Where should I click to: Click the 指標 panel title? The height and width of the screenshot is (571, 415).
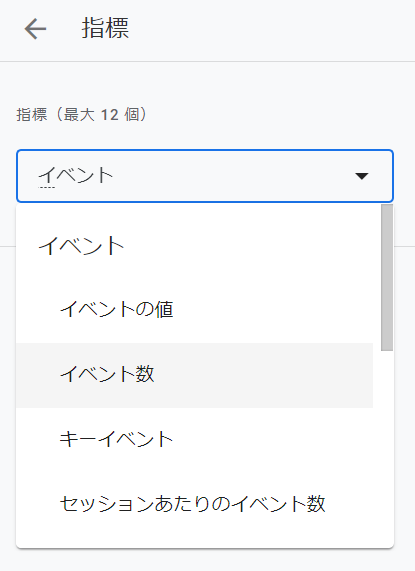(x=105, y=28)
